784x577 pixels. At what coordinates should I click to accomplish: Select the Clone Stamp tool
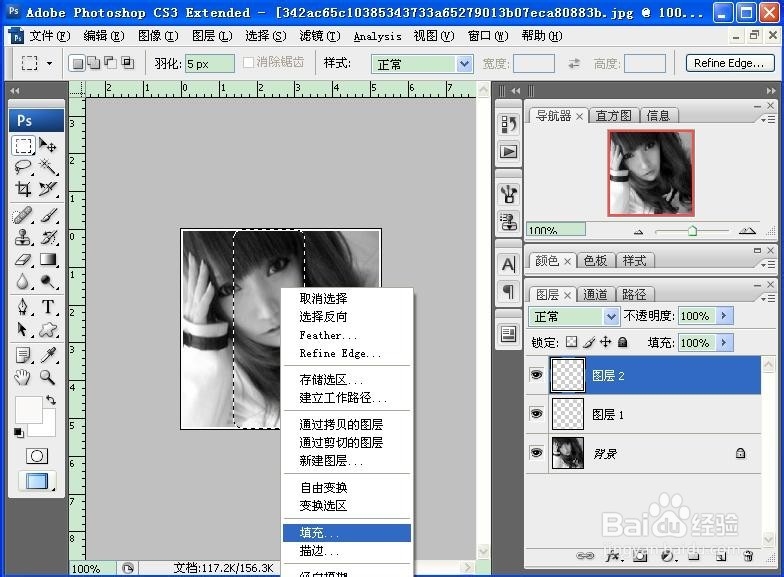pos(23,238)
